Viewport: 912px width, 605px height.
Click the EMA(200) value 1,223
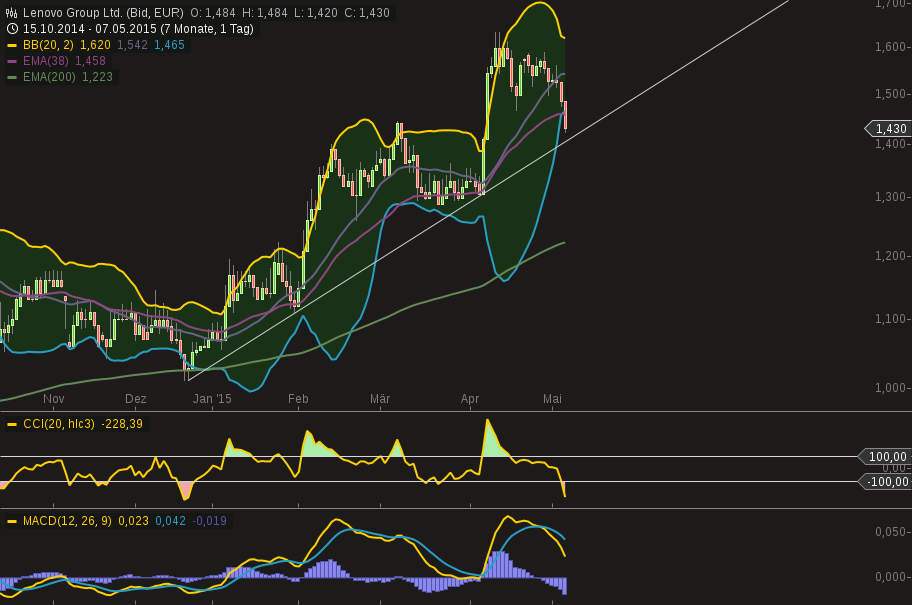point(97,77)
